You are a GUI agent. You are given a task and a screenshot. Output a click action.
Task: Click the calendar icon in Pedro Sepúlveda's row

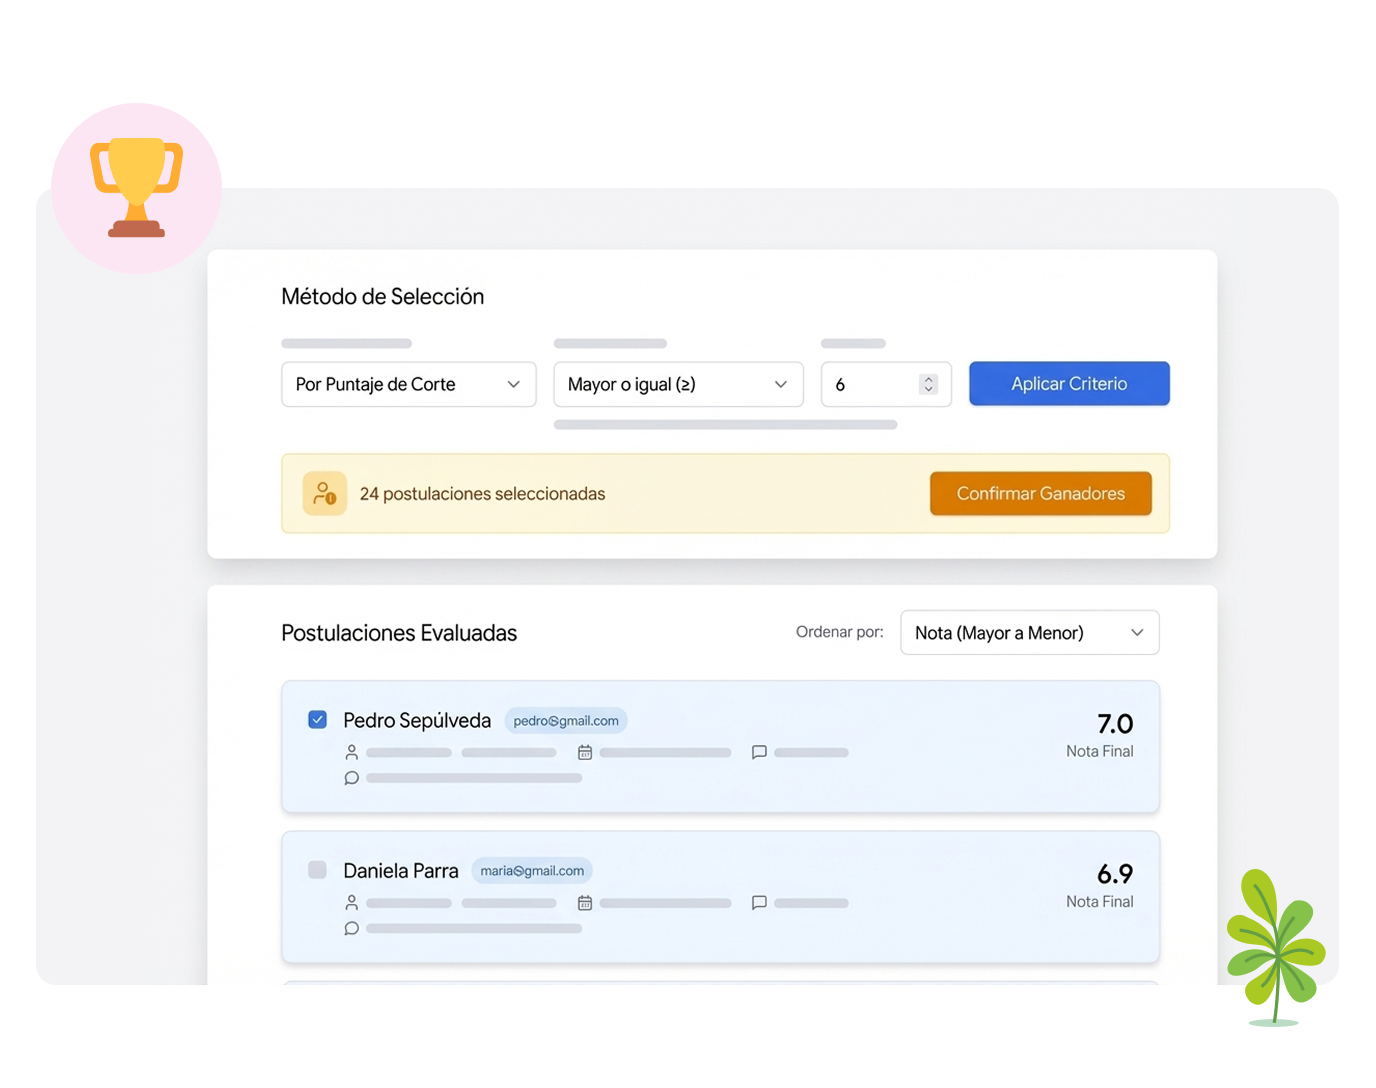(x=585, y=752)
